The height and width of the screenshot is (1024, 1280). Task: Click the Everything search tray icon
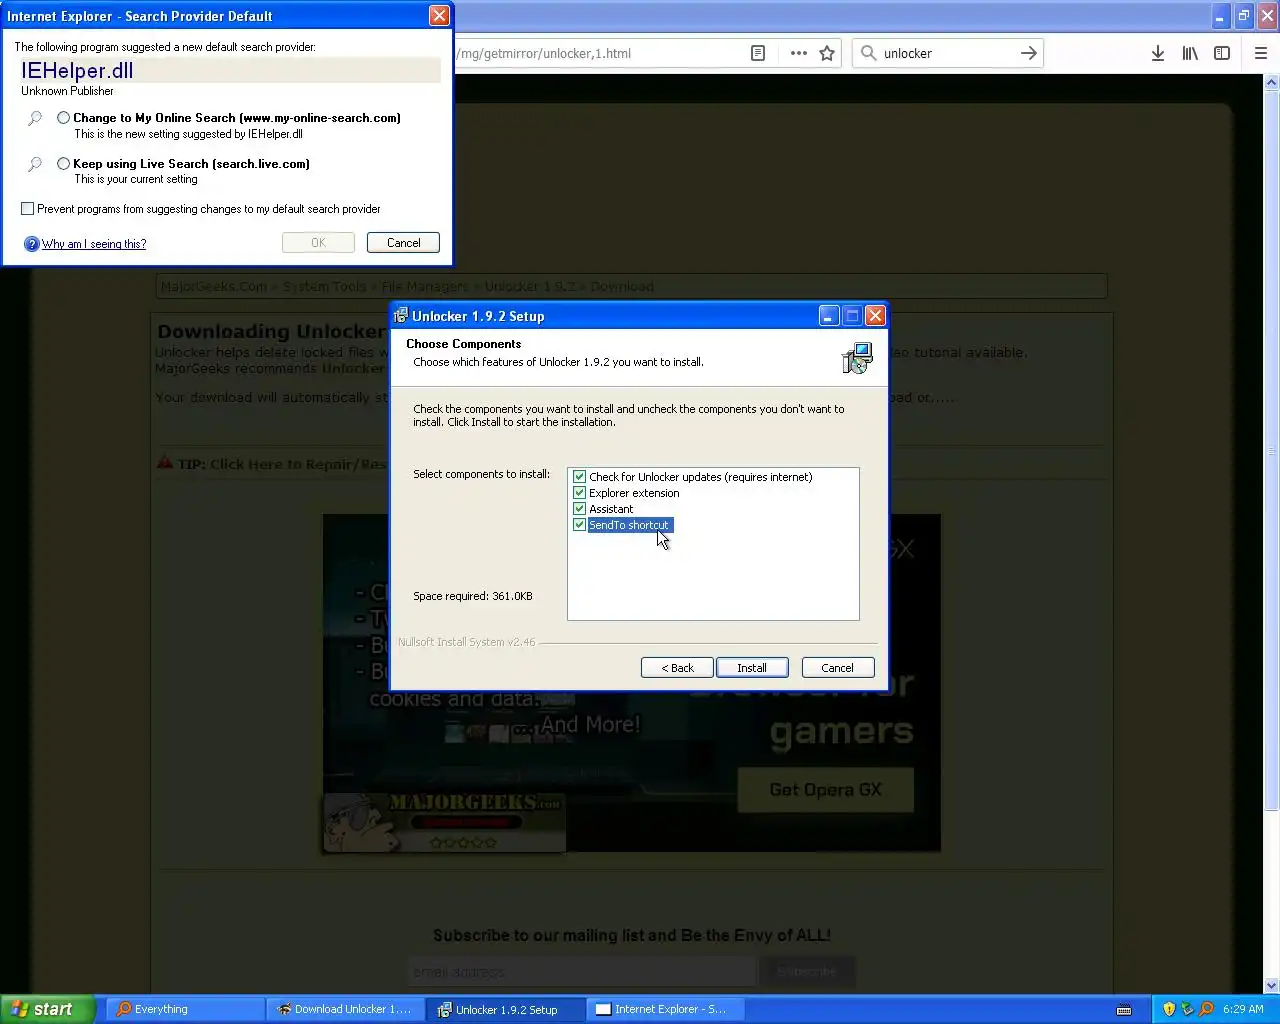[1206, 1009]
